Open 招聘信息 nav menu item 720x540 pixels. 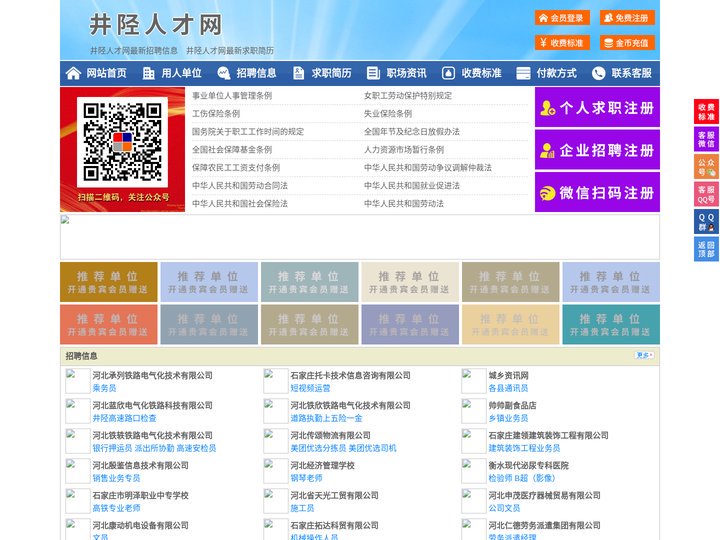click(256, 73)
